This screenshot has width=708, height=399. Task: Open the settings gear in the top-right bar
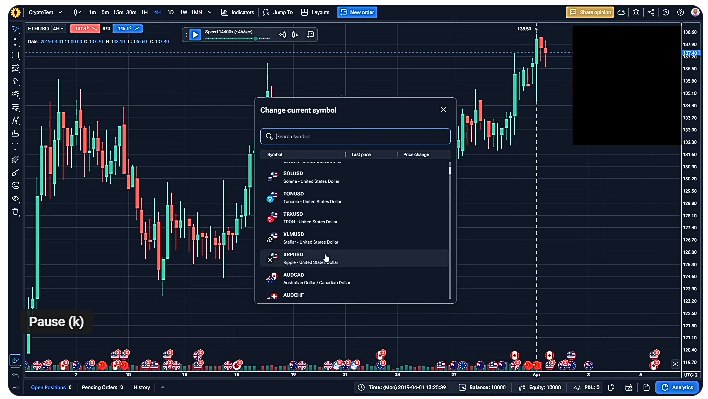click(680, 12)
